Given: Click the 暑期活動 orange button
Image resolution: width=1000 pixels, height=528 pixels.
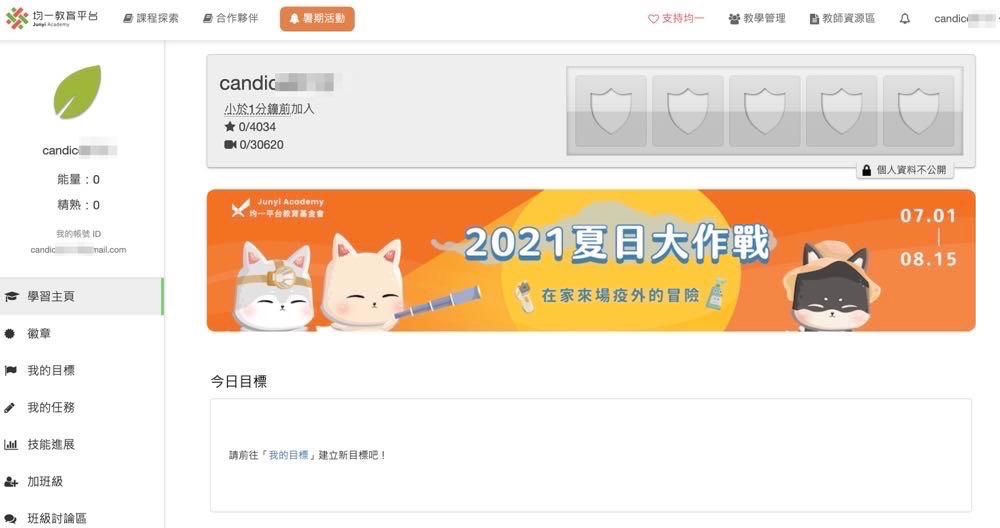Looking at the screenshot, I should tap(317, 18).
